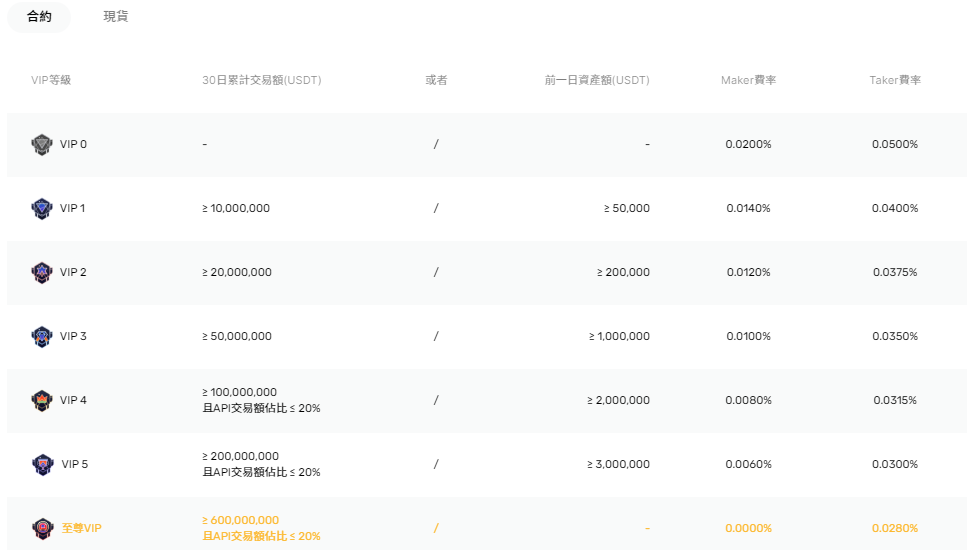This screenshot has width=971, height=550.
Task: Select the ≥ 20,000,000 trading volume cell
Action: pyautogui.click(x=237, y=272)
